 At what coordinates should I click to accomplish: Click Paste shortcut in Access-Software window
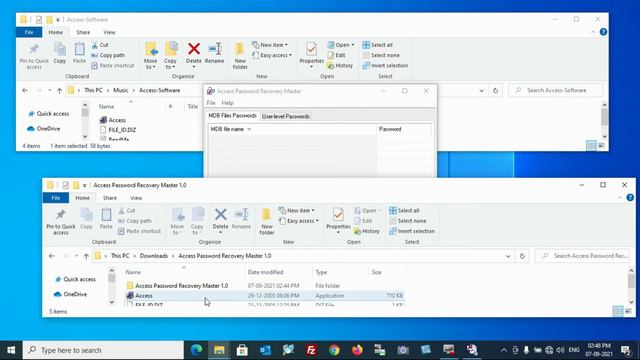click(x=113, y=65)
